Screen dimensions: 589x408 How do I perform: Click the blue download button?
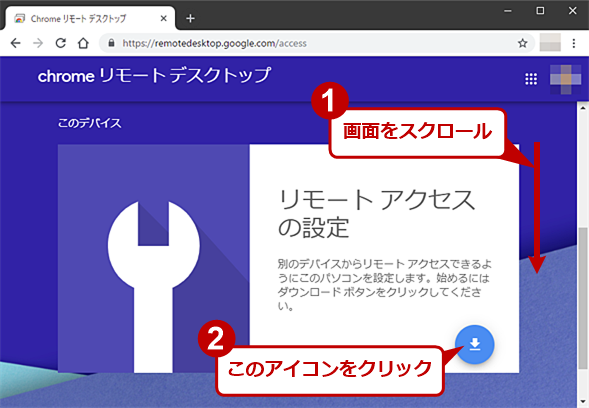[474, 344]
